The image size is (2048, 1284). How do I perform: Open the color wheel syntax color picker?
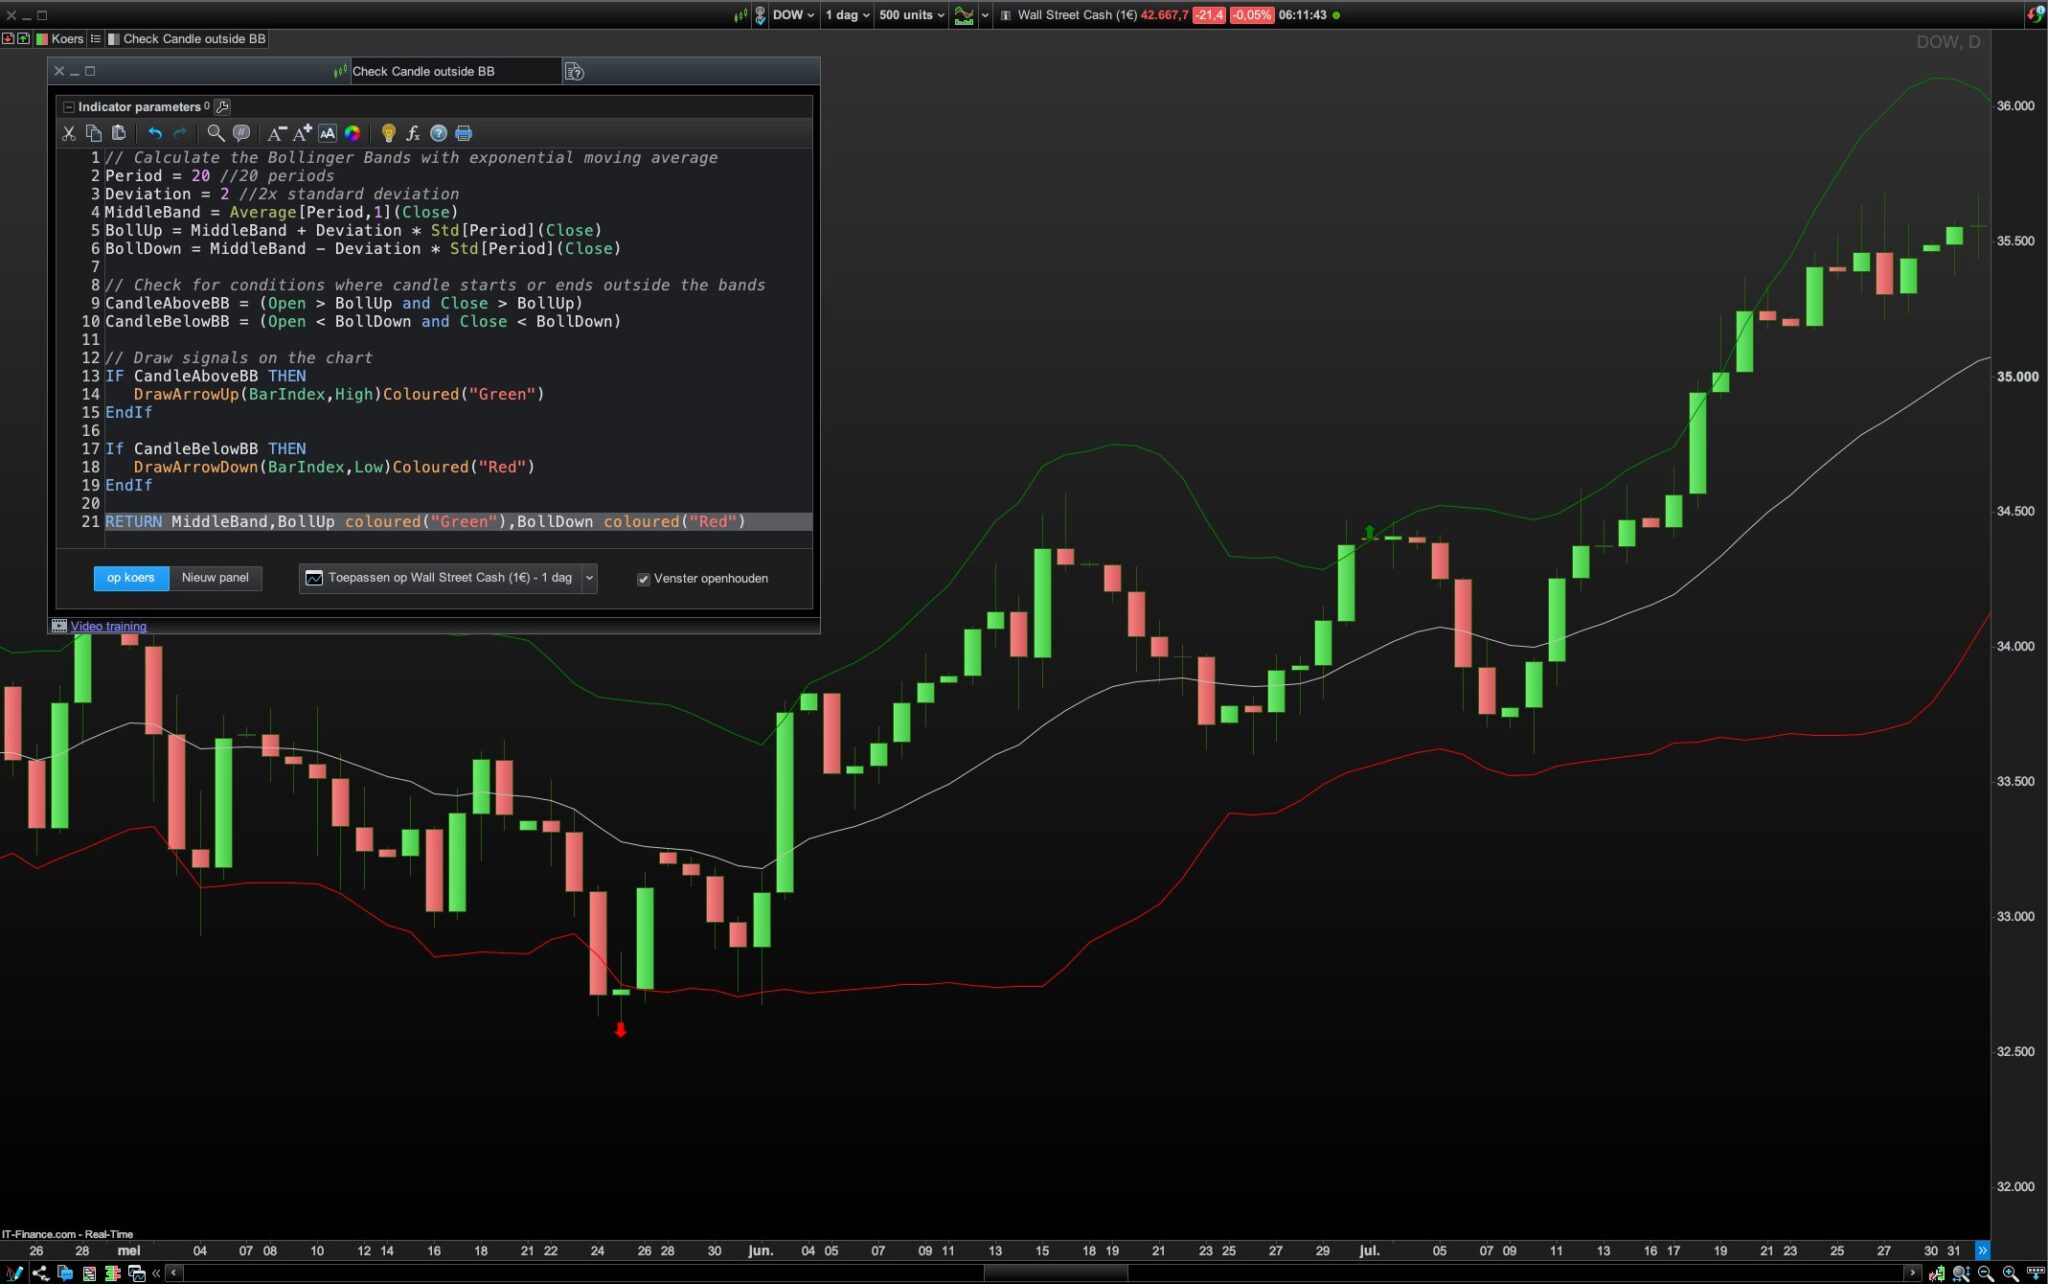coord(353,133)
